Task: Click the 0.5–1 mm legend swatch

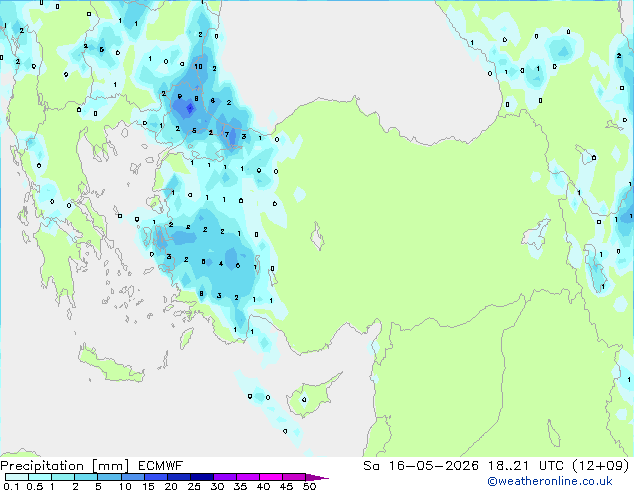Action: point(40,477)
